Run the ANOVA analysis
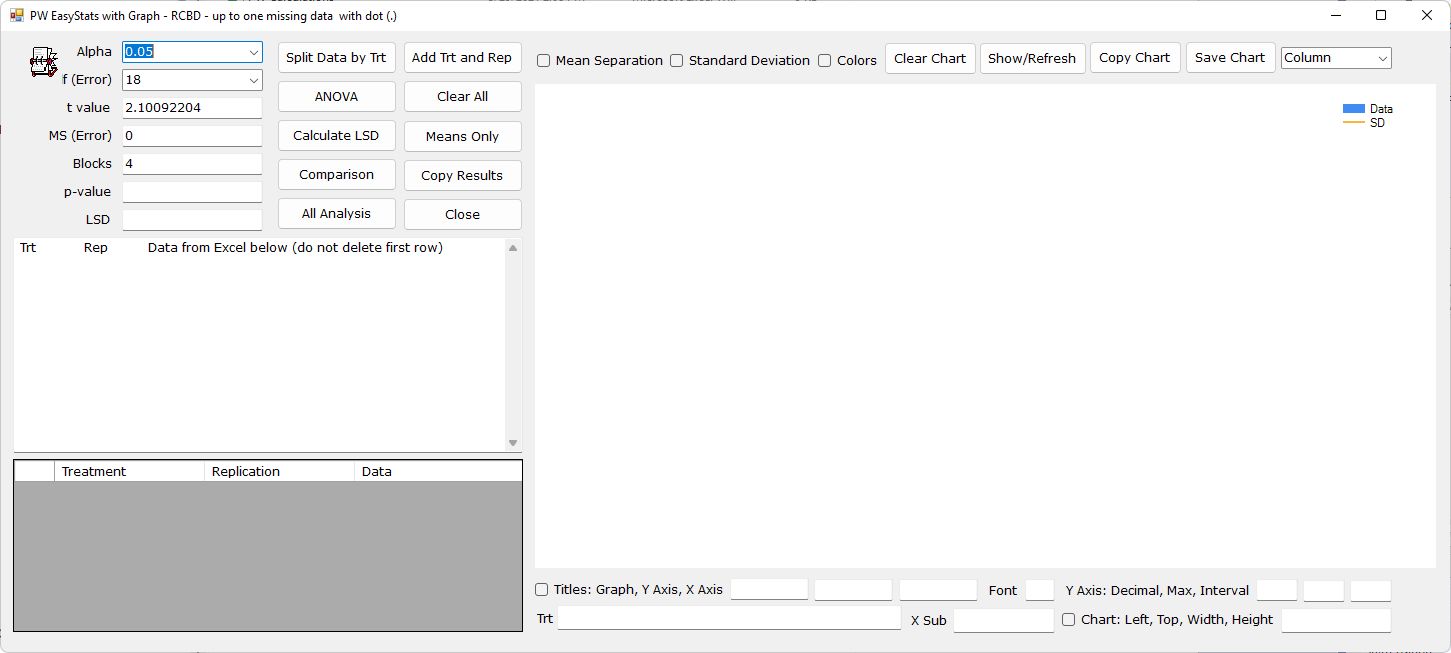 point(336,96)
